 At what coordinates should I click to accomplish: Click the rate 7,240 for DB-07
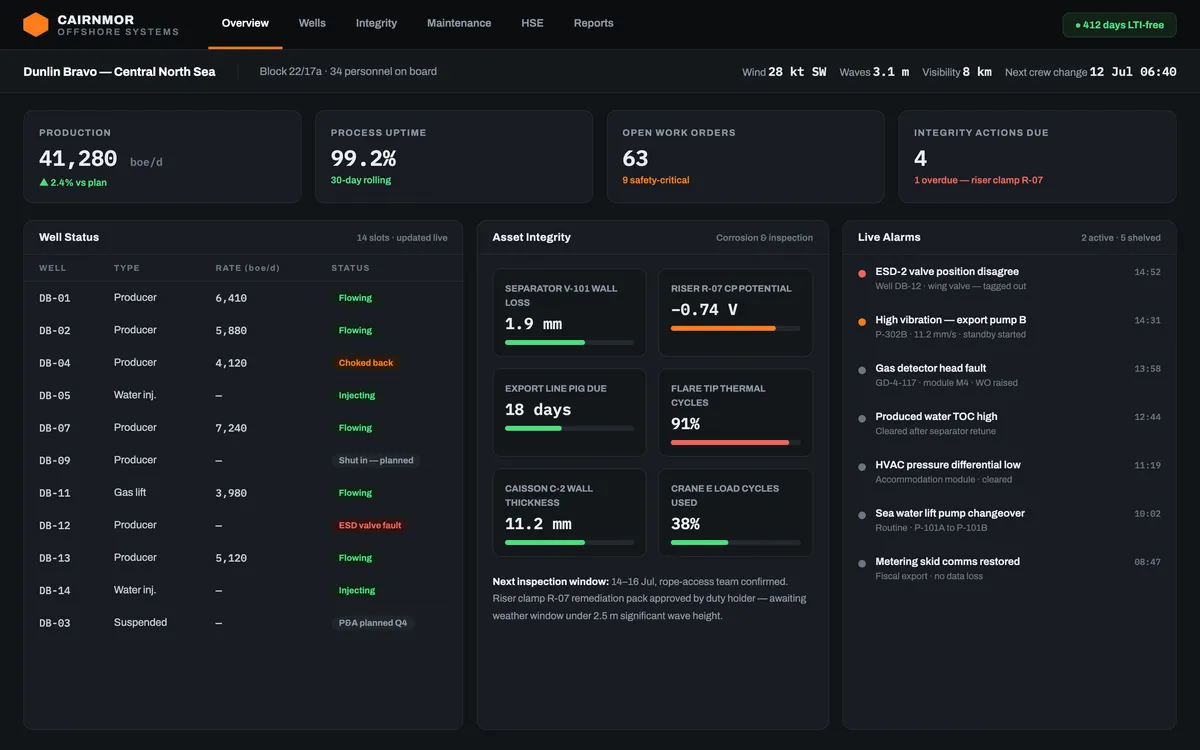(x=231, y=428)
